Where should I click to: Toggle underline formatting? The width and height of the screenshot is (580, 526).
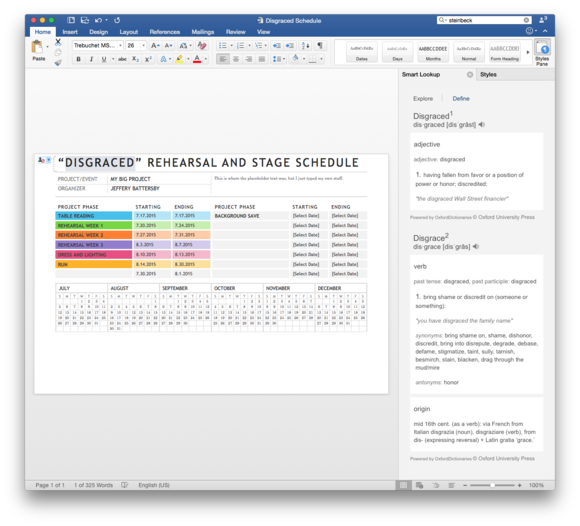pyautogui.click(x=104, y=59)
